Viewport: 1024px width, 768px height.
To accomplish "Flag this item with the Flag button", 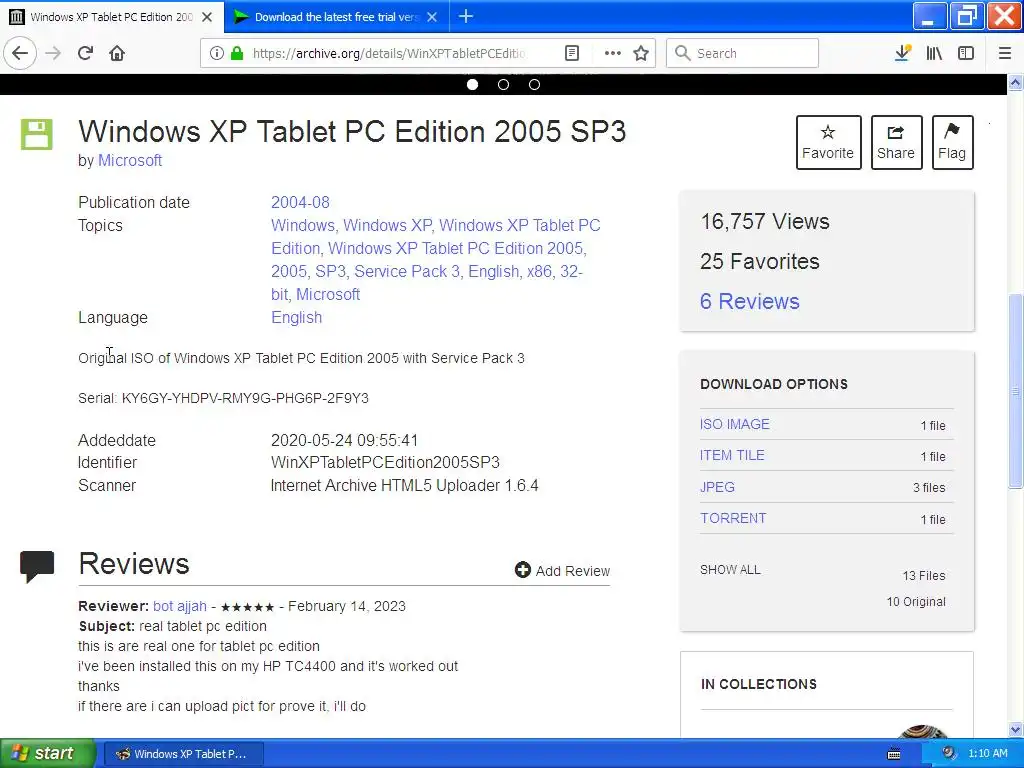I will (x=952, y=142).
